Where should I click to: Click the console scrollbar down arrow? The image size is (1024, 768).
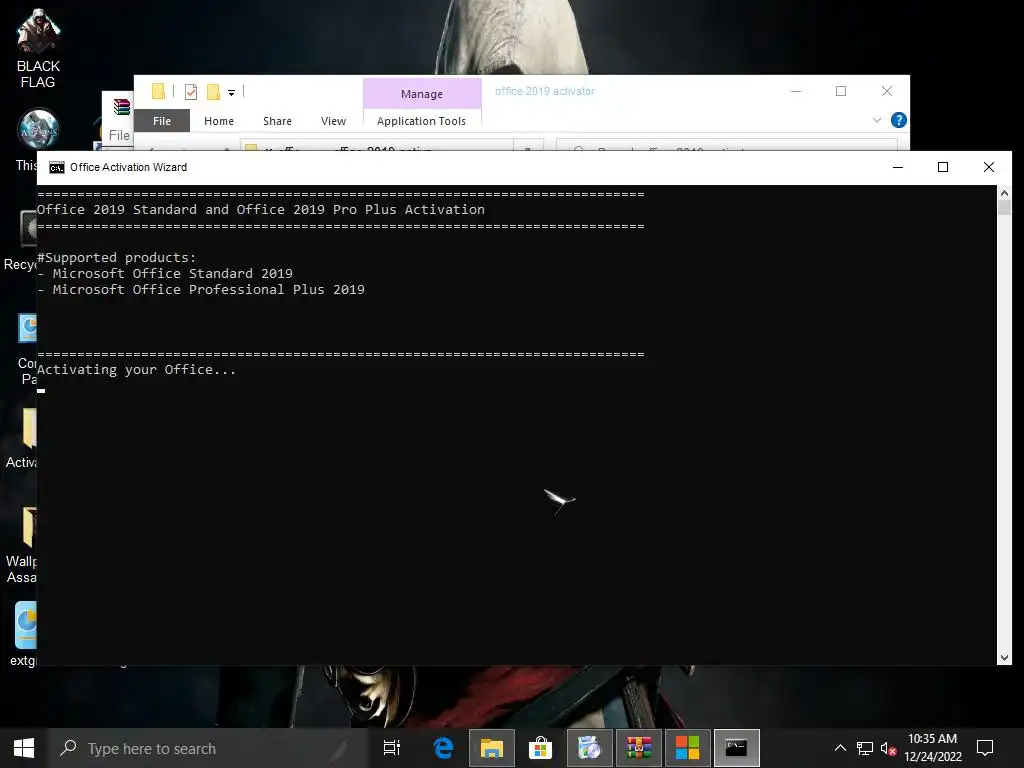[1004, 658]
